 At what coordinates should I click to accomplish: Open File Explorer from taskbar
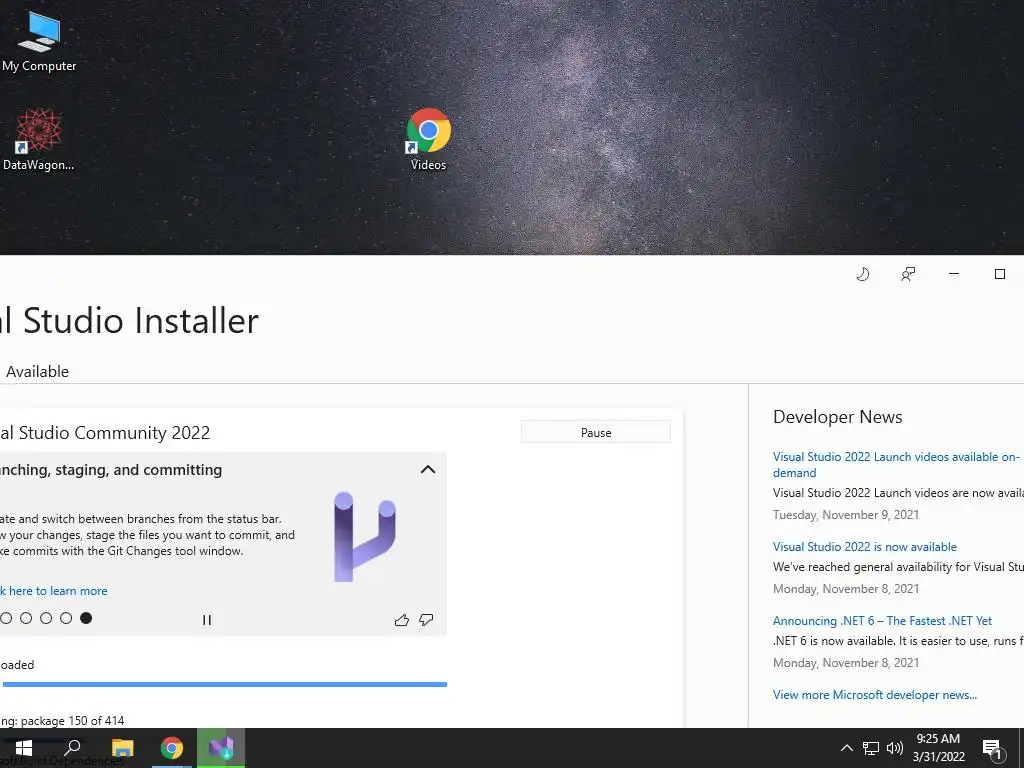[122, 748]
